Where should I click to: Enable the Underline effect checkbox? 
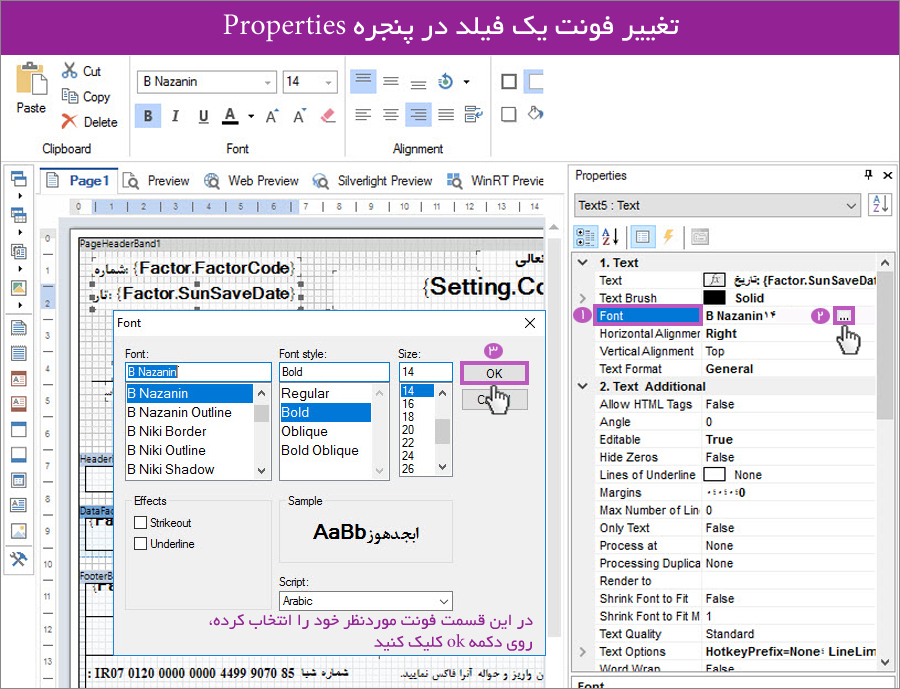(141, 544)
